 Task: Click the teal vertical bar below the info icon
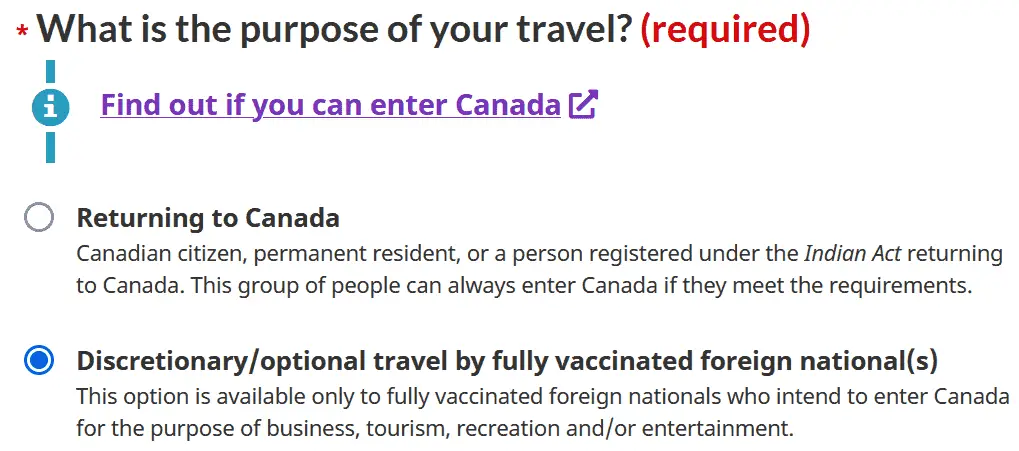50,145
